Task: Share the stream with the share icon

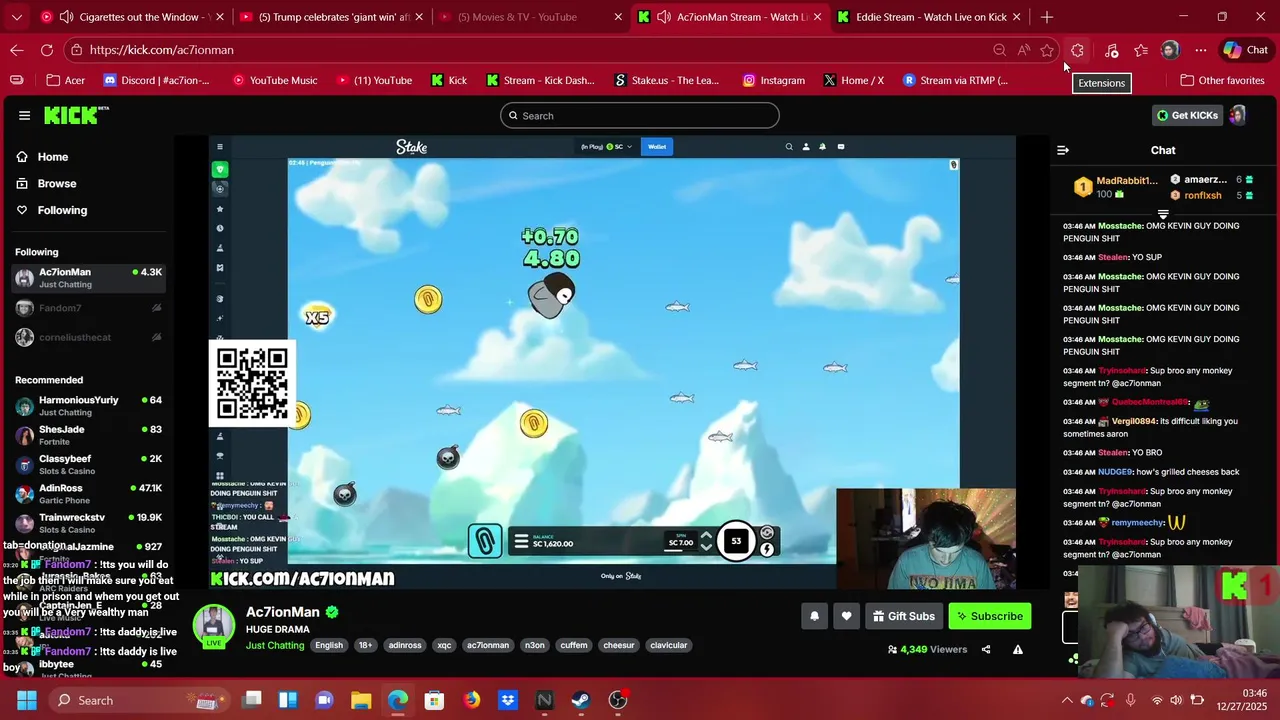Action: click(x=986, y=649)
